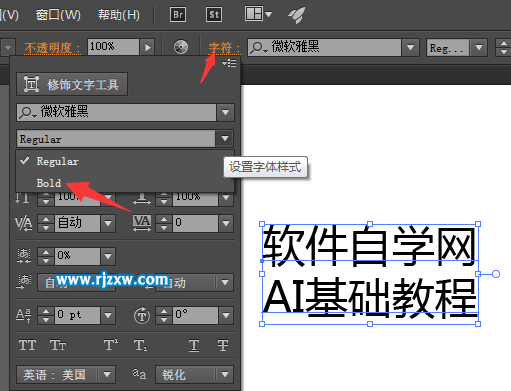
Task: Open the arrange documents layout icon
Action: (258, 14)
